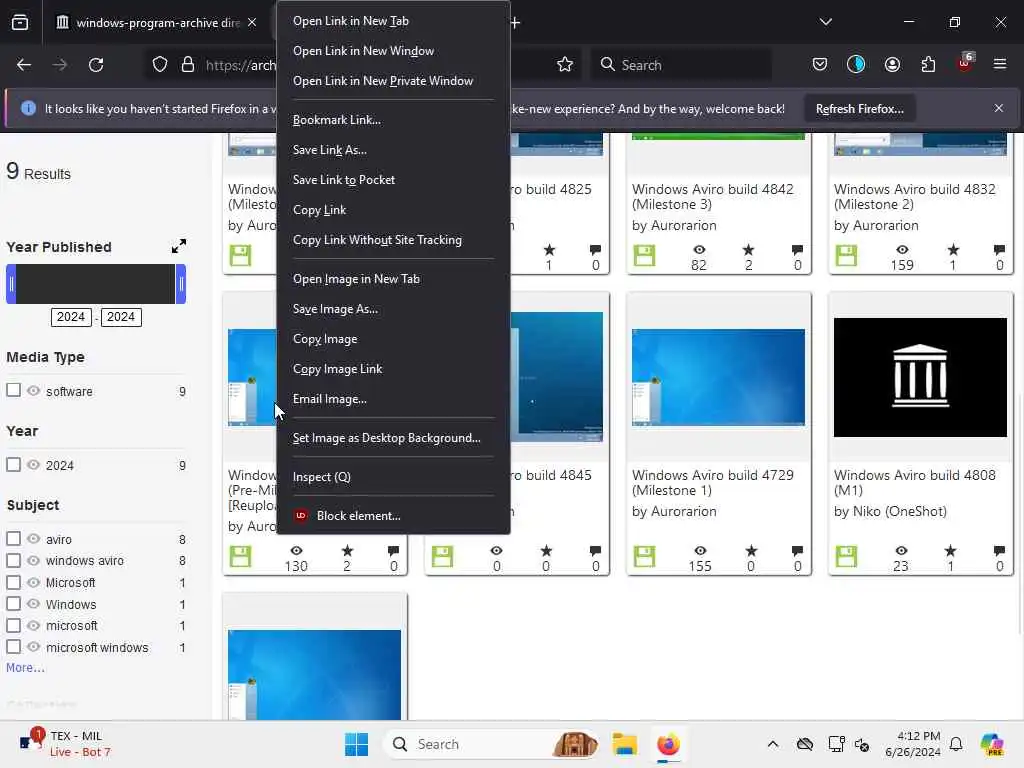Viewport: 1024px width, 768px height.
Task: Click the Refresh Firefox button
Action: pyautogui.click(x=859, y=109)
